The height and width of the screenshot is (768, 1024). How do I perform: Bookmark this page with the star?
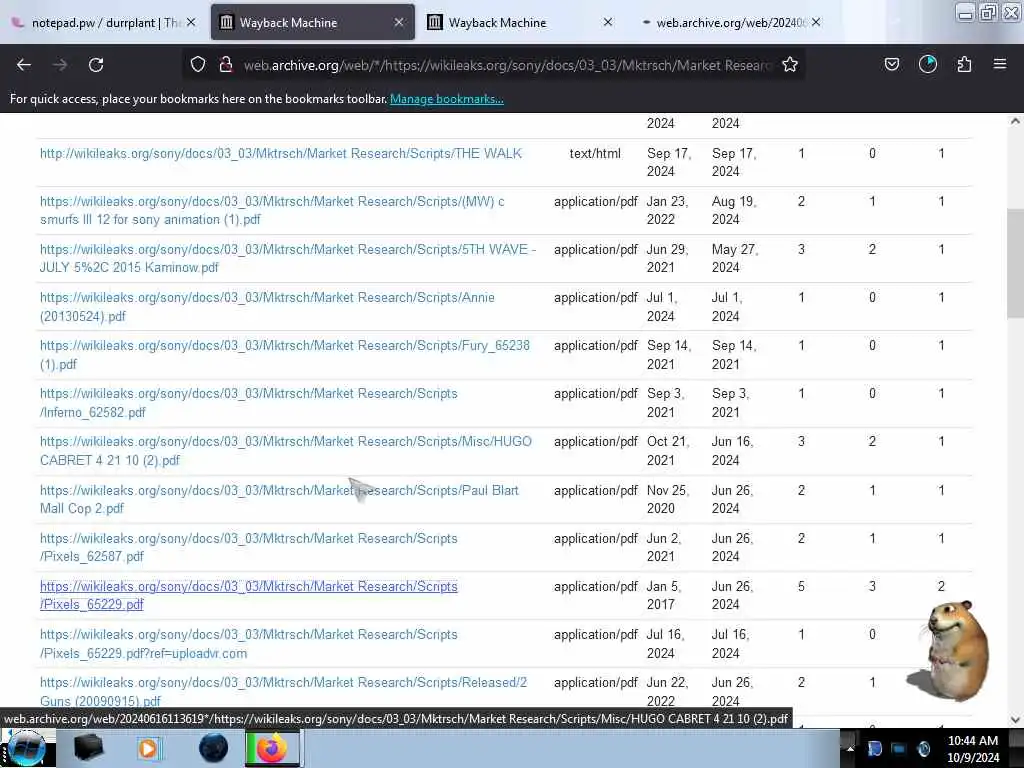point(790,64)
